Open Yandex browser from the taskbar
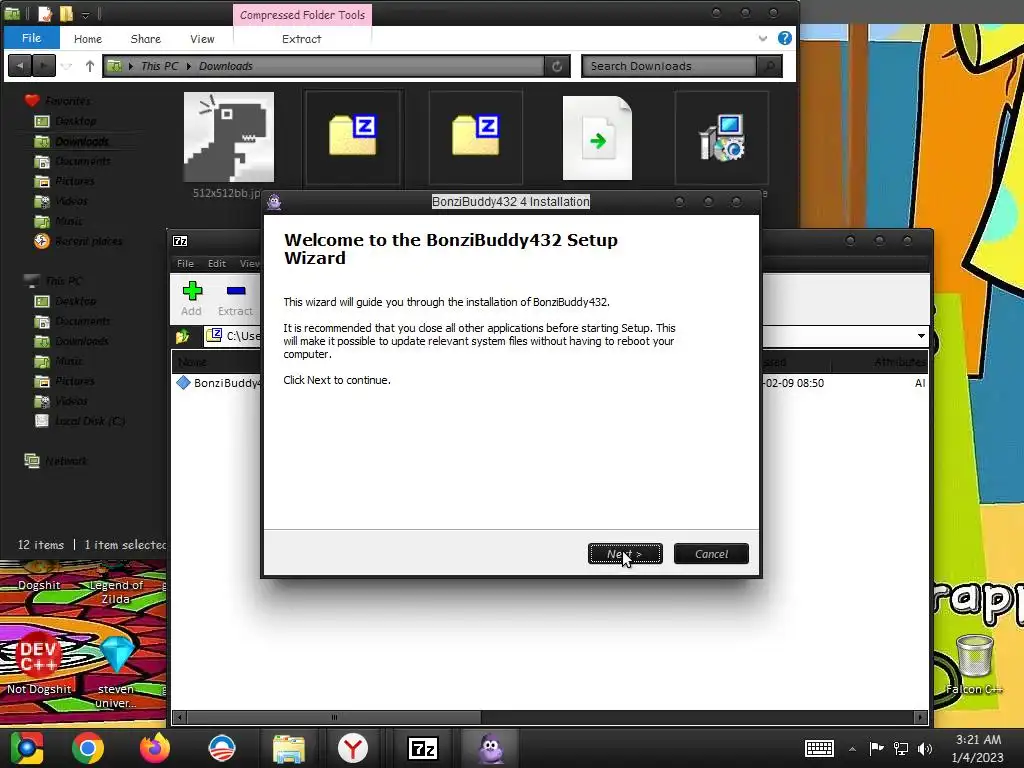The width and height of the screenshot is (1024, 768). click(353, 748)
